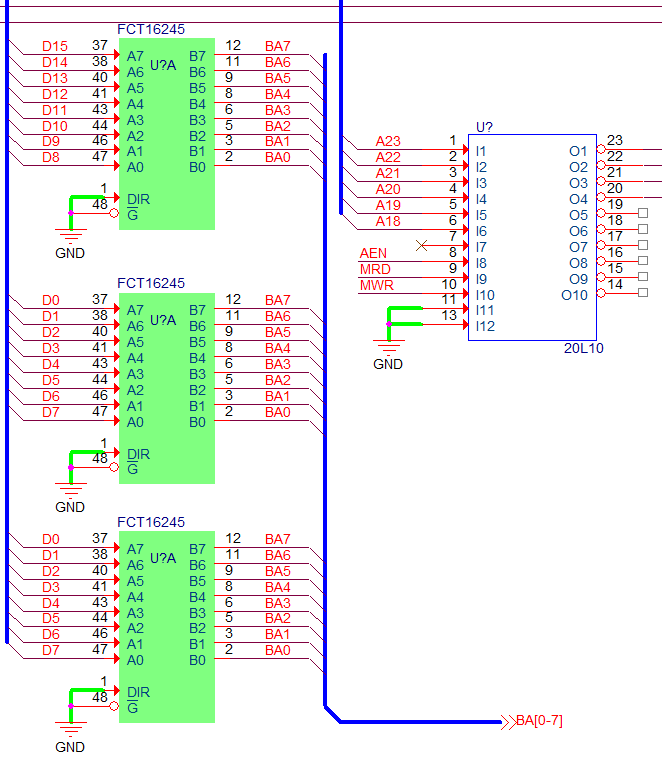Pick the A20 address net label

pyautogui.click(x=388, y=190)
